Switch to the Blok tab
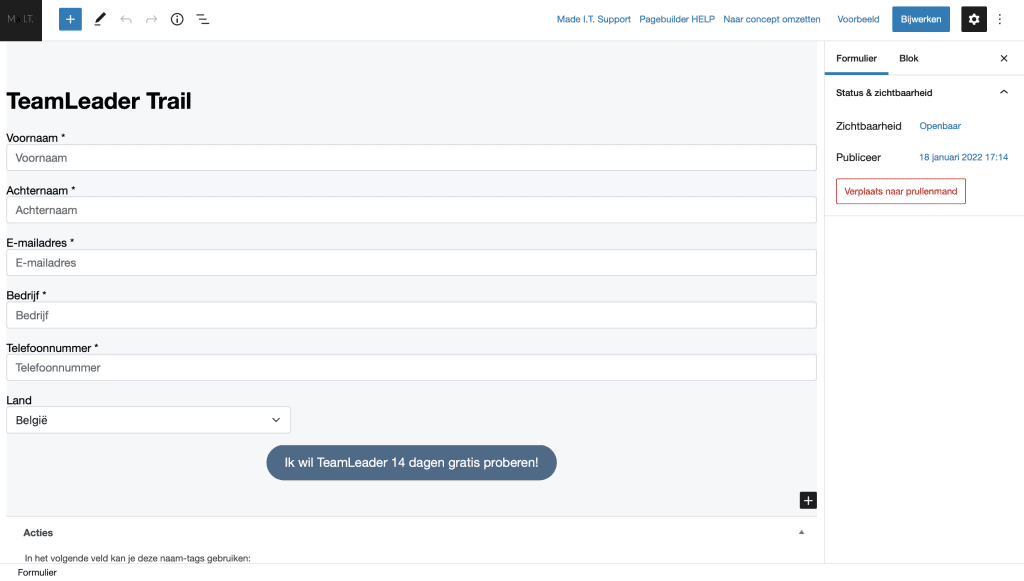This screenshot has width=1024, height=581. tap(908, 58)
